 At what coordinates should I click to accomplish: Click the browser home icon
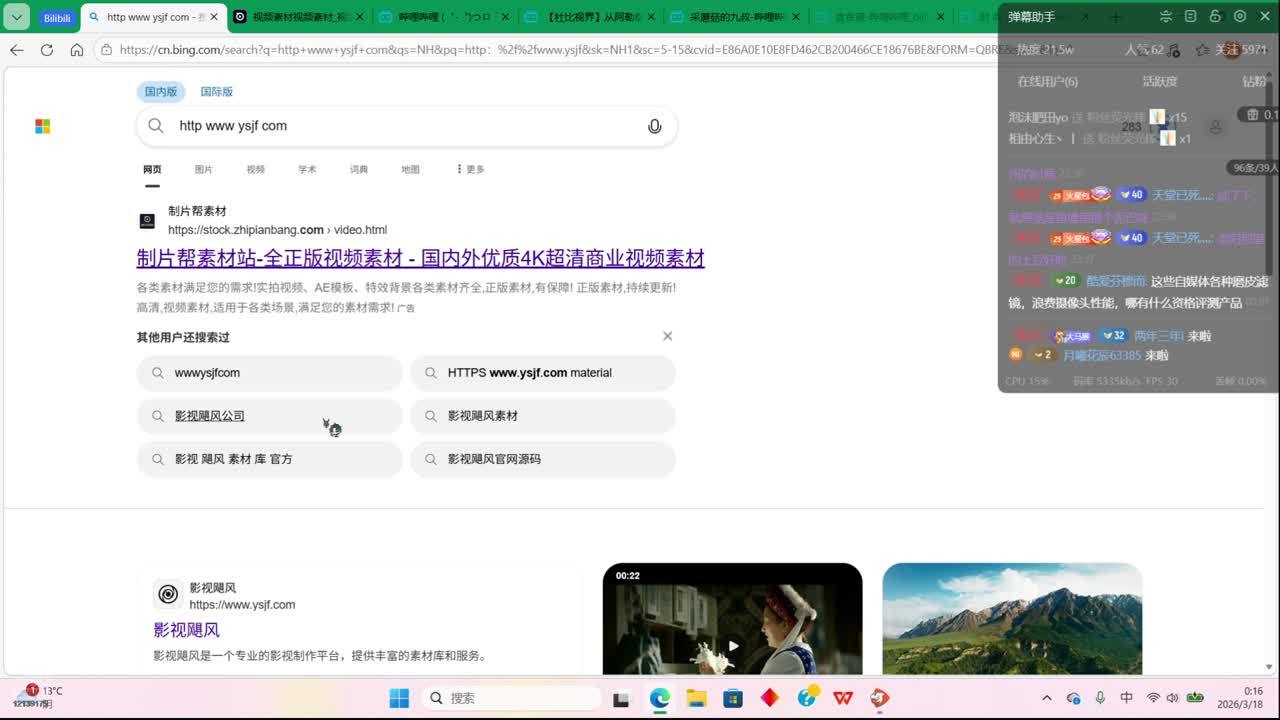77,50
